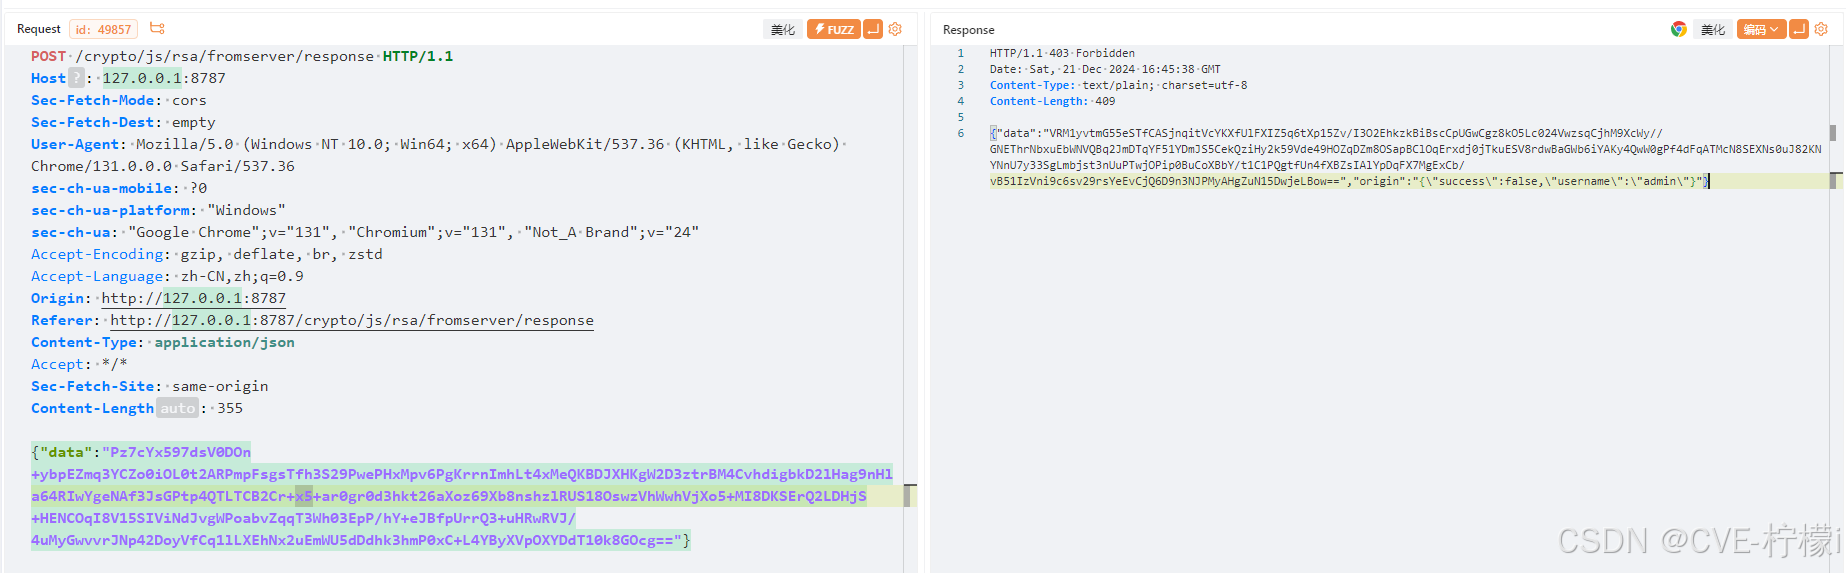Viewport: 1846px width, 573px height.
Task: Open the Response panel settings gear
Action: tap(1821, 29)
